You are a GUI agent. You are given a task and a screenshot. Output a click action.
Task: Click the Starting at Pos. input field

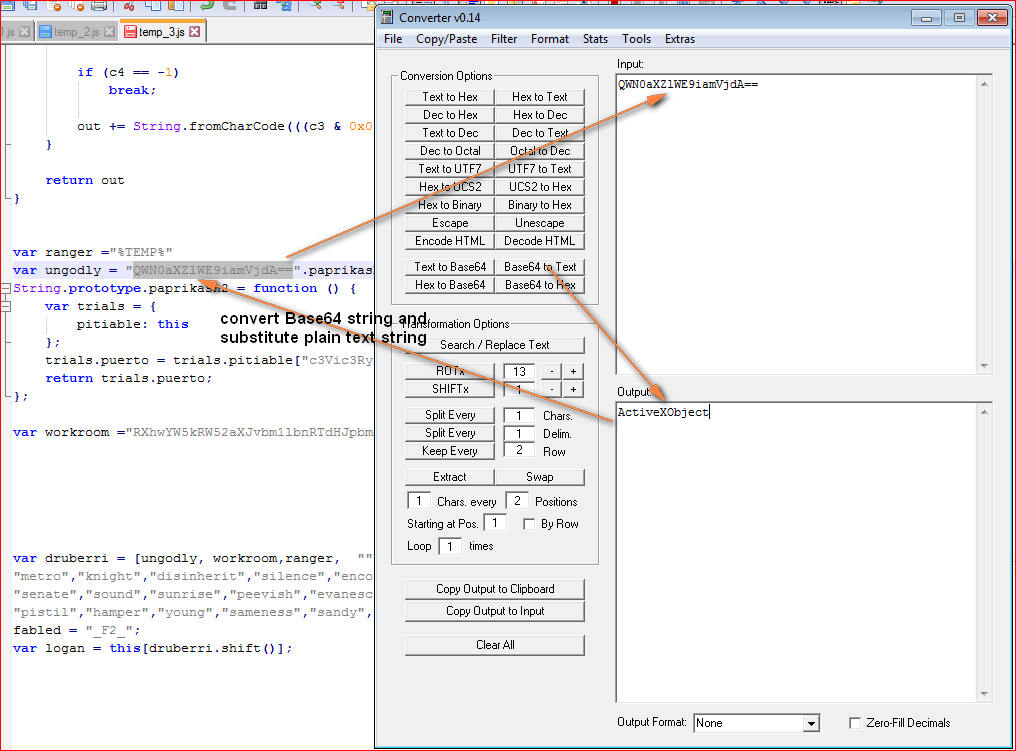(x=495, y=523)
